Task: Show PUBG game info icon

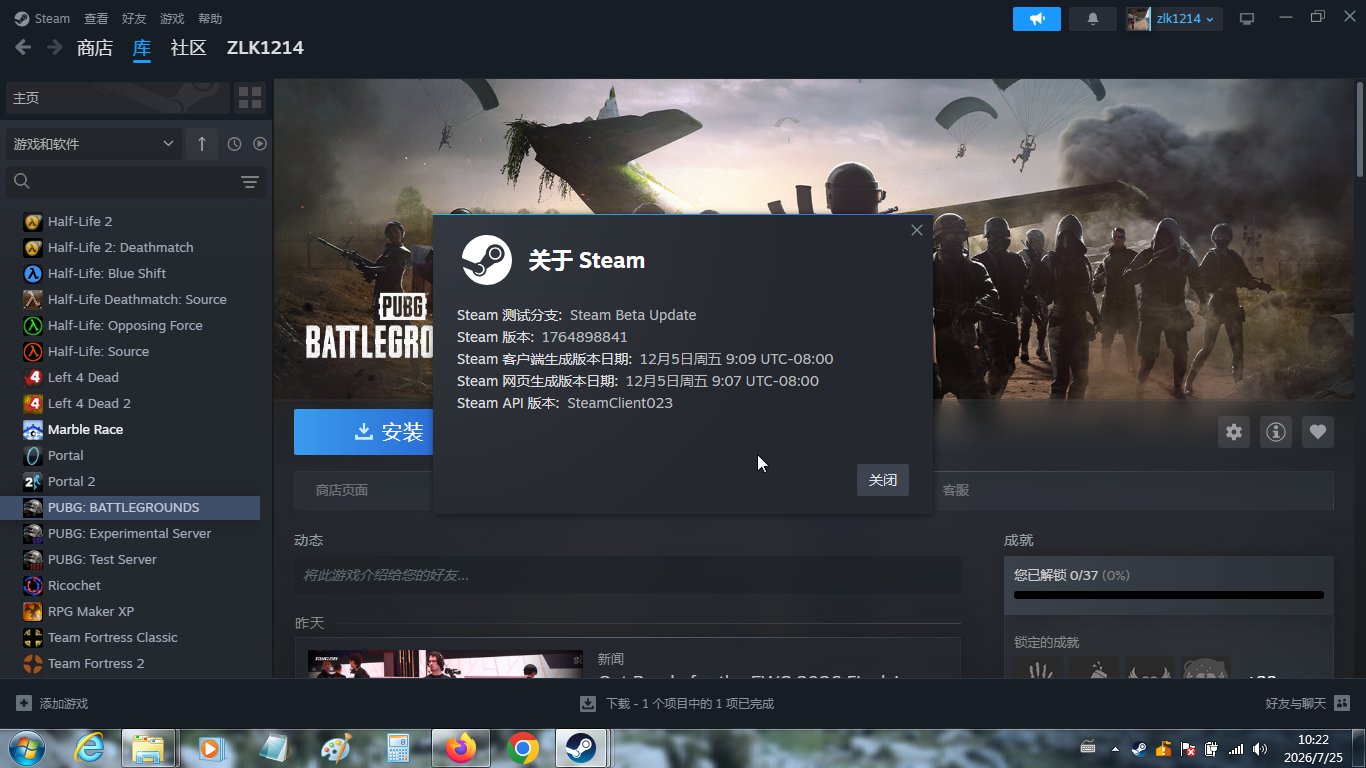Action: click(x=1276, y=432)
